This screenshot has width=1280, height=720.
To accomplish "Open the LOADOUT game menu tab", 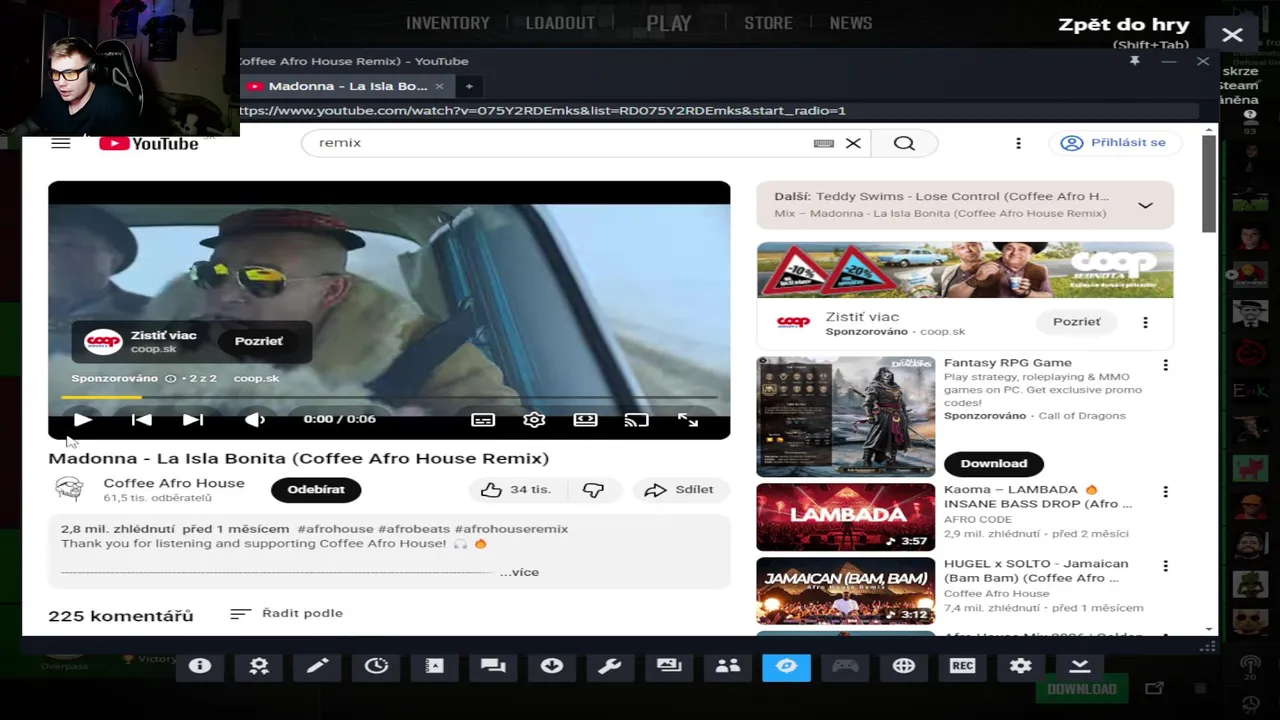I will [560, 23].
